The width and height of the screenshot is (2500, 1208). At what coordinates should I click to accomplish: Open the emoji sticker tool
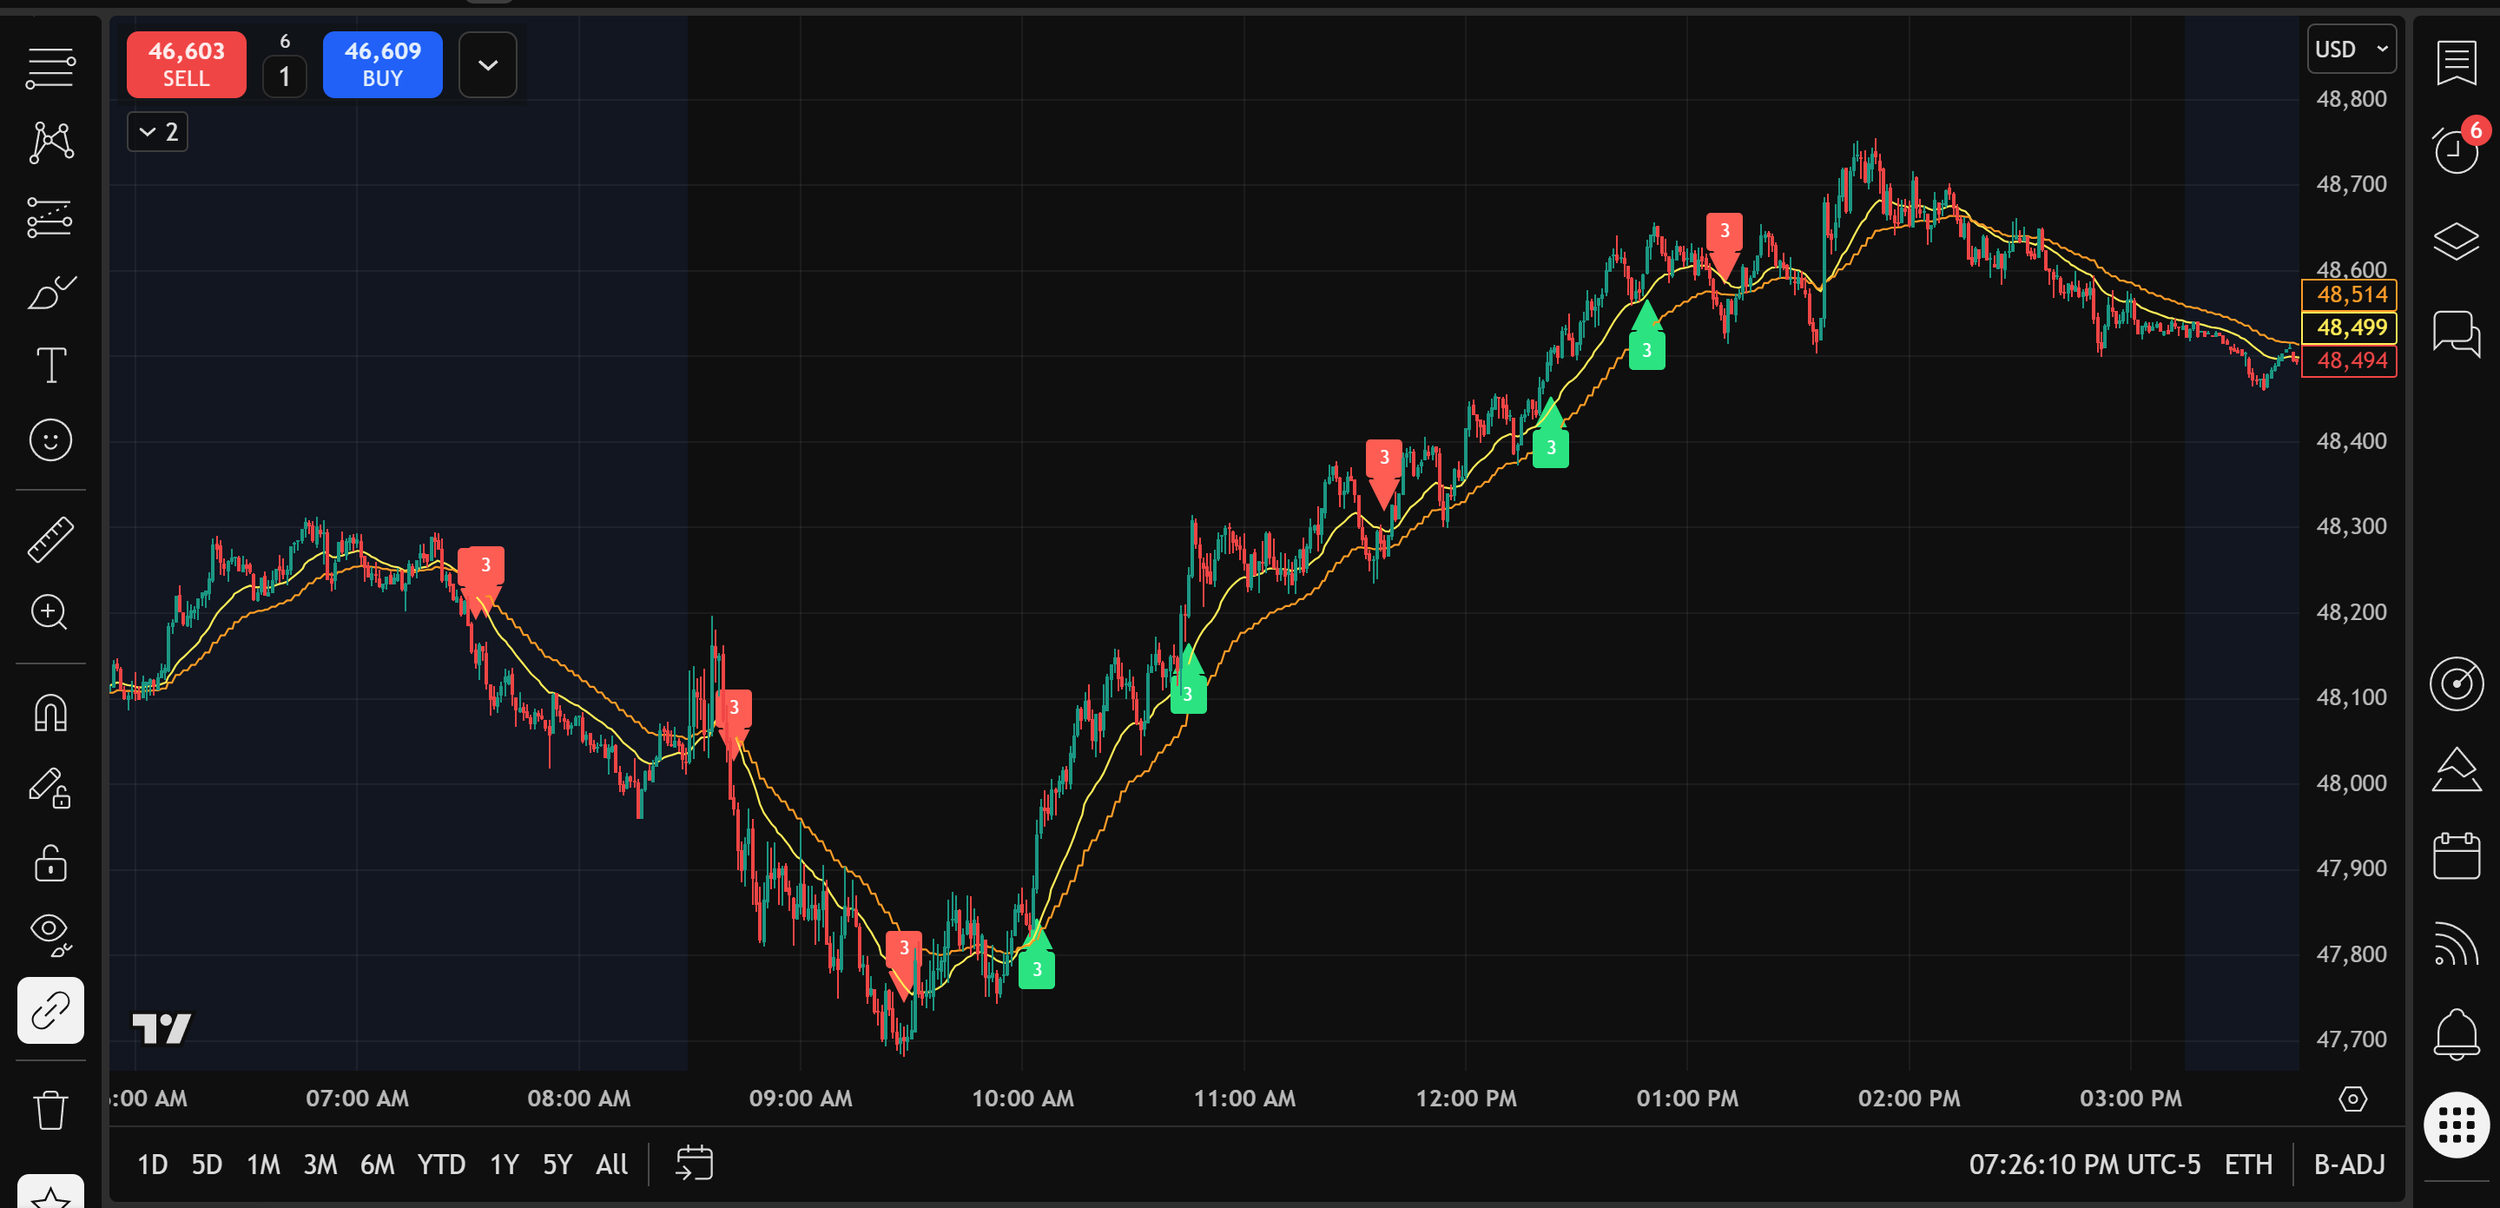click(x=50, y=440)
